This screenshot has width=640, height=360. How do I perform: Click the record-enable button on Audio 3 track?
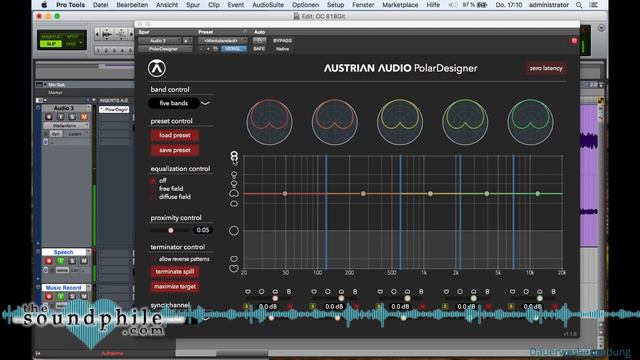tap(49, 117)
